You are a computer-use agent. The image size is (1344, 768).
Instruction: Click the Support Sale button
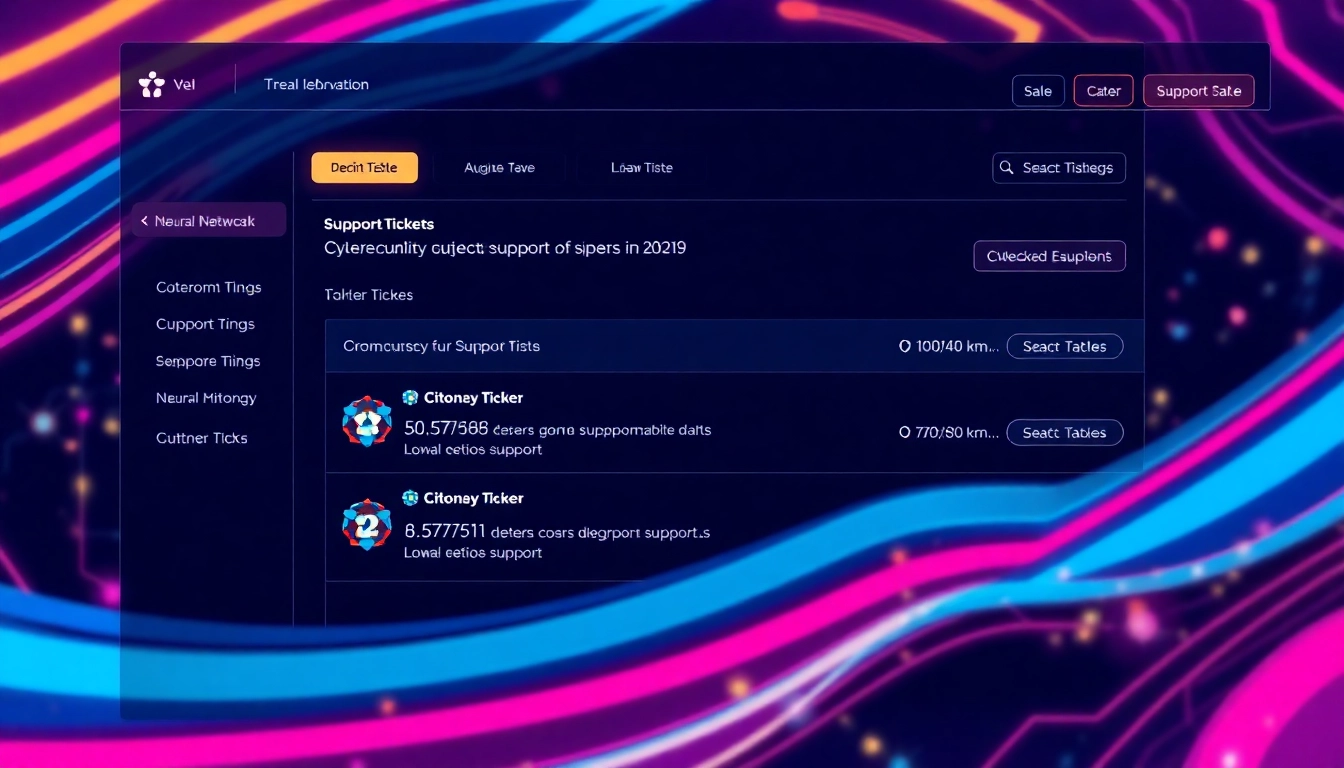[1198, 90]
